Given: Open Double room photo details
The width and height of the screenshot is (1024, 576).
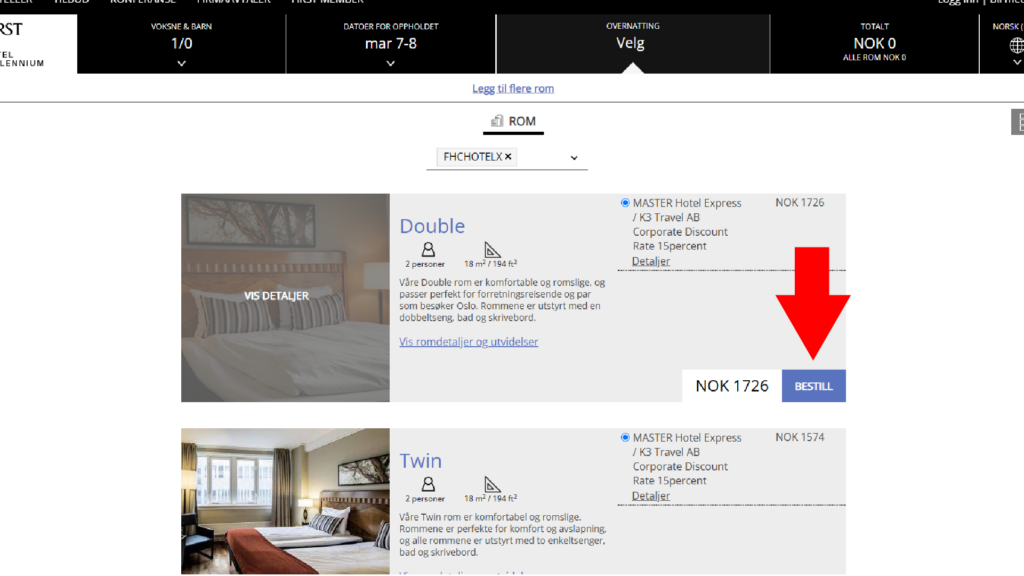Looking at the screenshot, I should coord(285,297).
